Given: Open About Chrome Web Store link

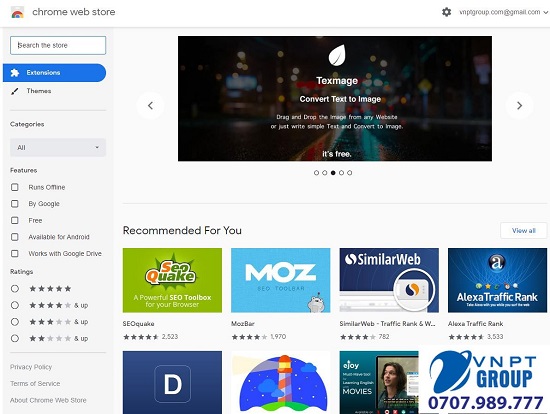Looking at the screenshot, I should [48, 400].
